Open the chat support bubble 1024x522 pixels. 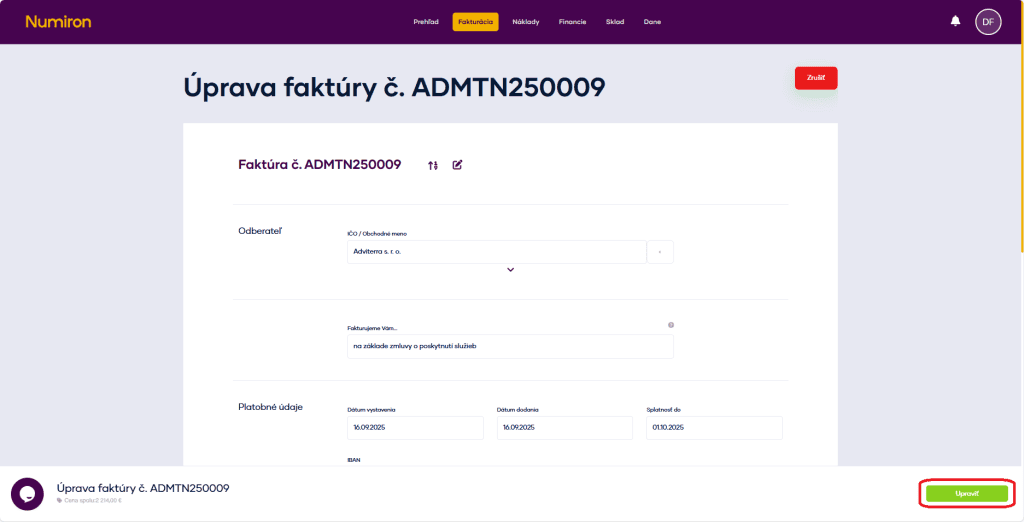point(27,494)
